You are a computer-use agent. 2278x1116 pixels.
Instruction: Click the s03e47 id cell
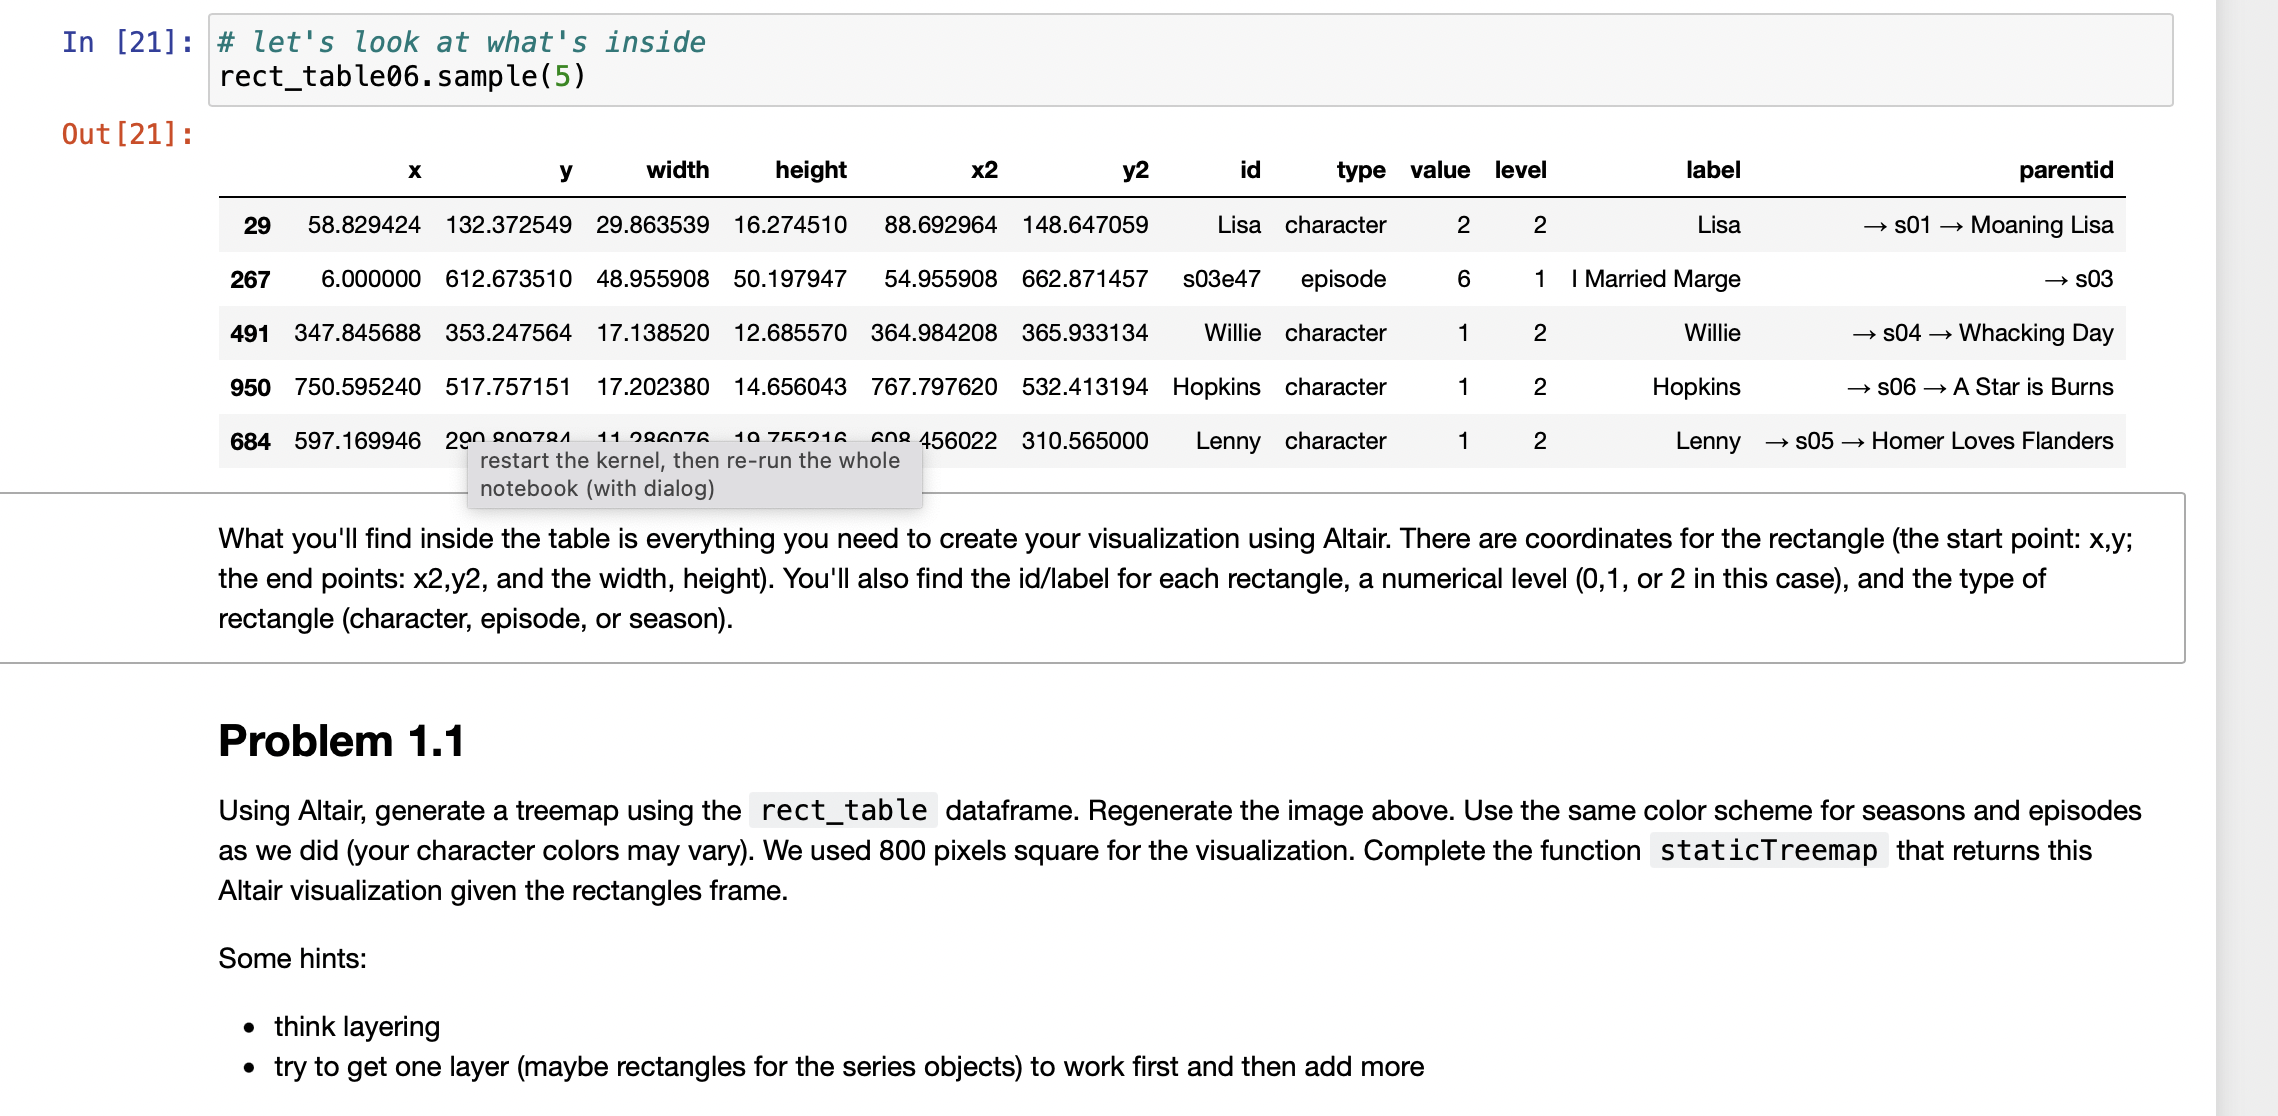1220,279
